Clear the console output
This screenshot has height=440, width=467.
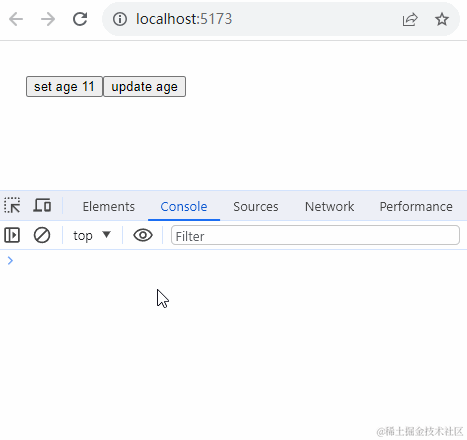[42, 235]
